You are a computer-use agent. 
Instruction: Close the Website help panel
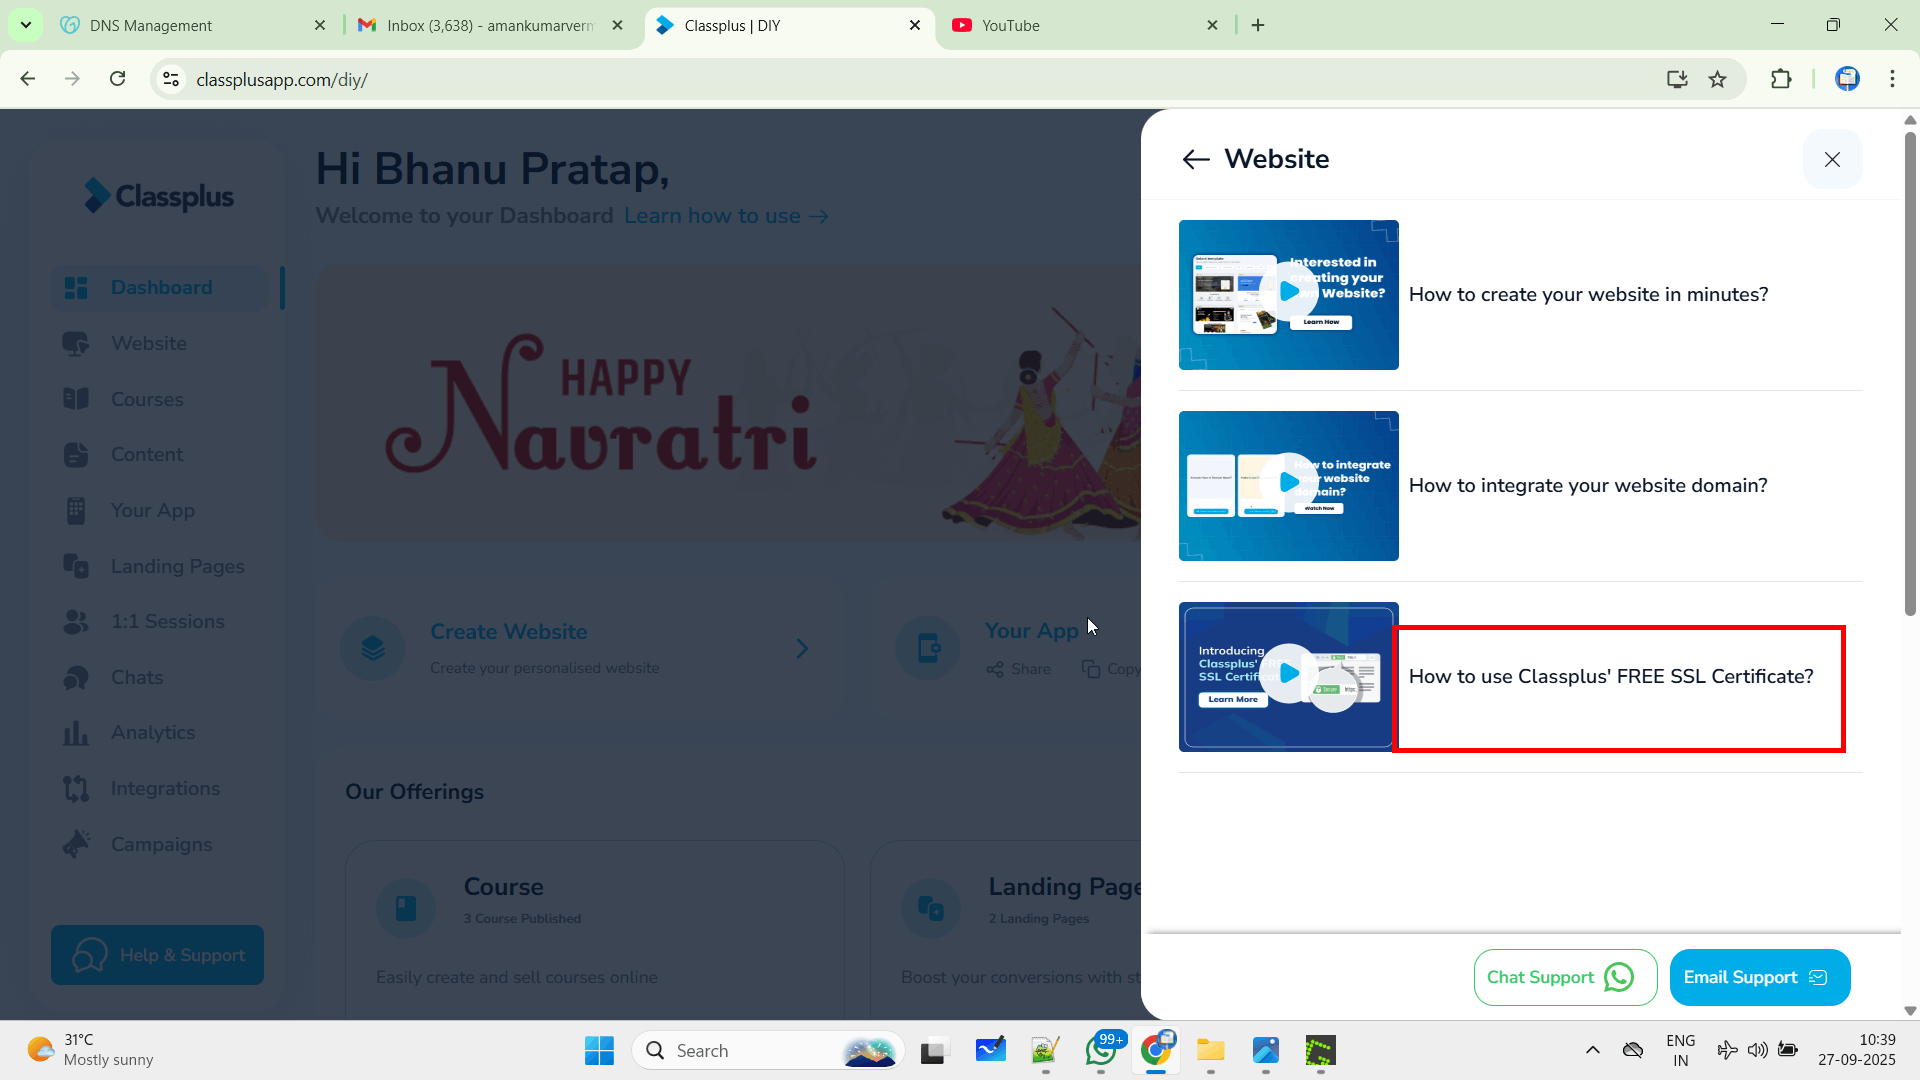tap(1832, 160)
